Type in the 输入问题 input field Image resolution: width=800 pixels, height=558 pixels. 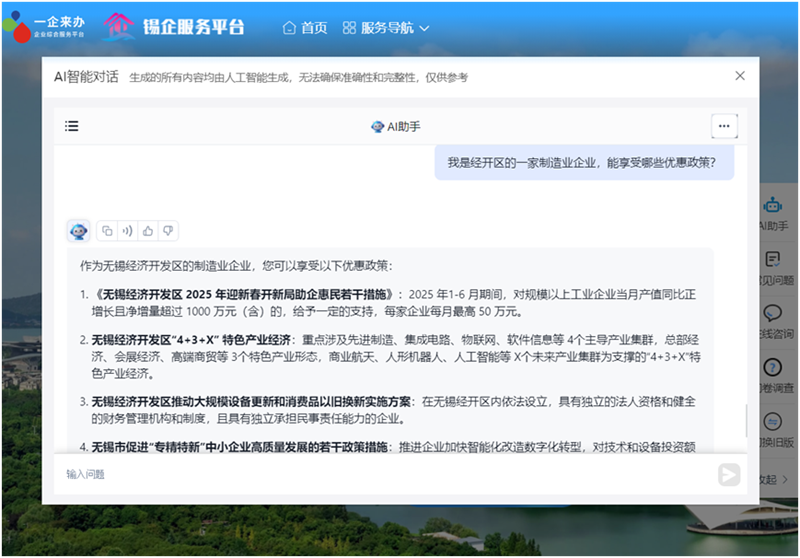pos(380,474)
